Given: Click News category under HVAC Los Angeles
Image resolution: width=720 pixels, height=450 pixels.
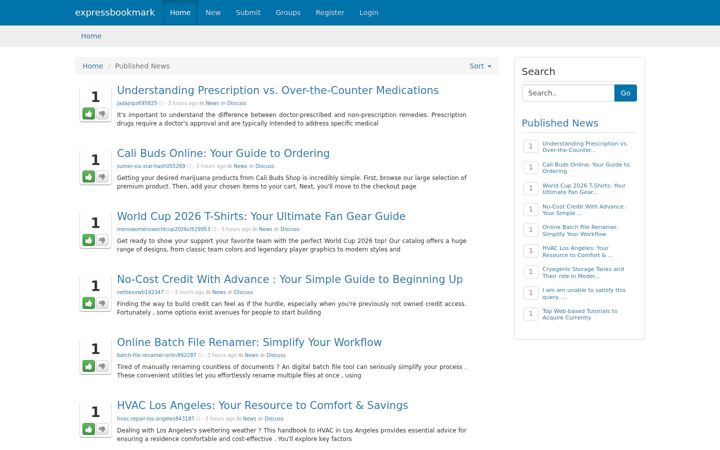Looking at the screenshot, I should 249,419.
